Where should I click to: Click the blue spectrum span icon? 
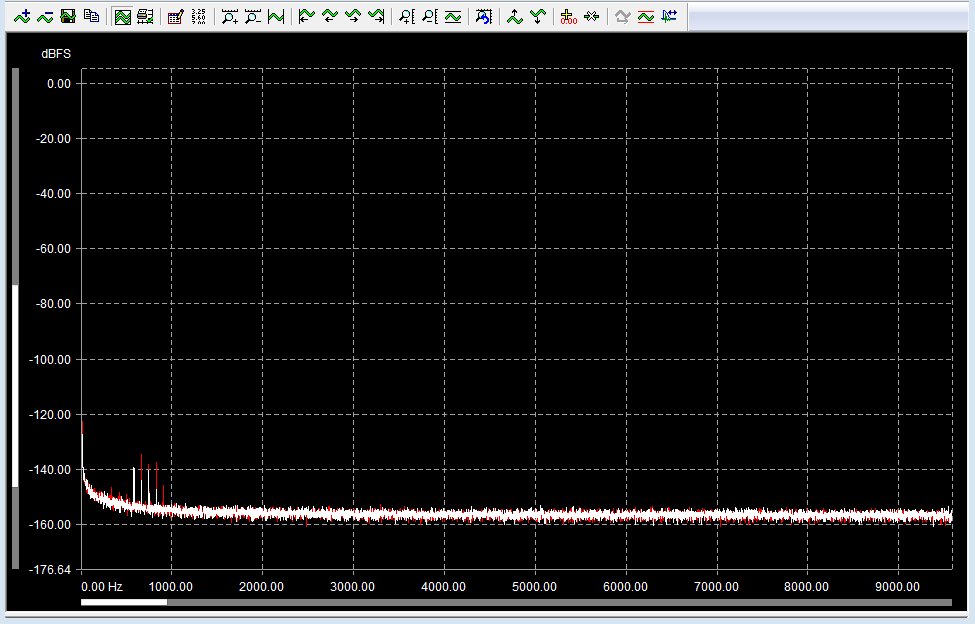point(669,17)
